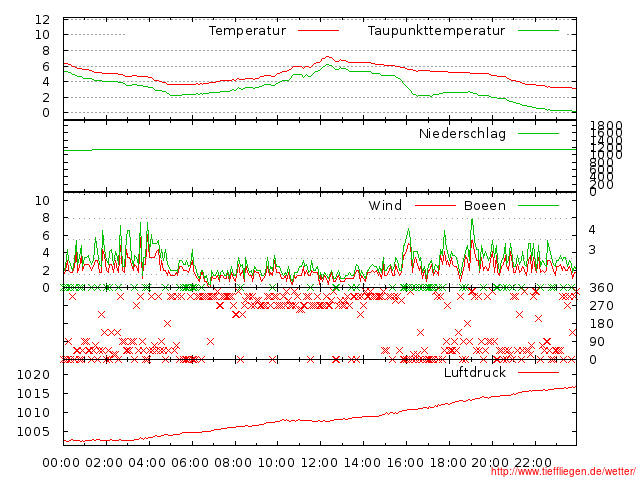Click the Wind legend label
The image size is (640, 480).
pos(385,205)
